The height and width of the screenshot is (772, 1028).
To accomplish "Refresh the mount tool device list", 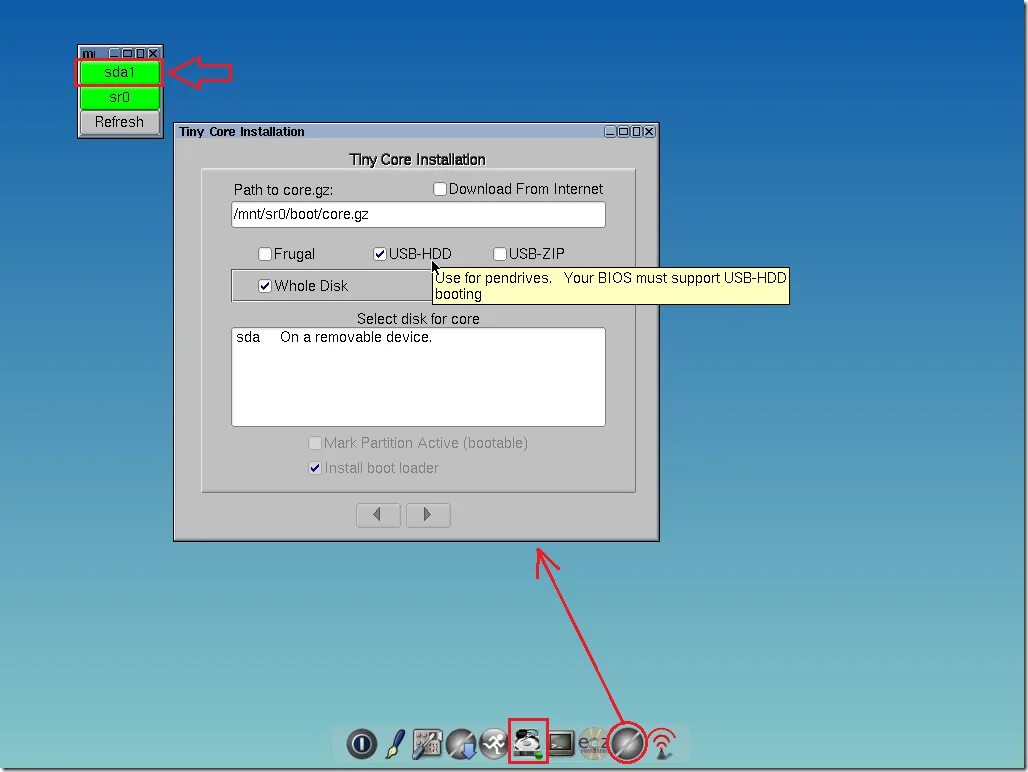I will pos(119,122).
